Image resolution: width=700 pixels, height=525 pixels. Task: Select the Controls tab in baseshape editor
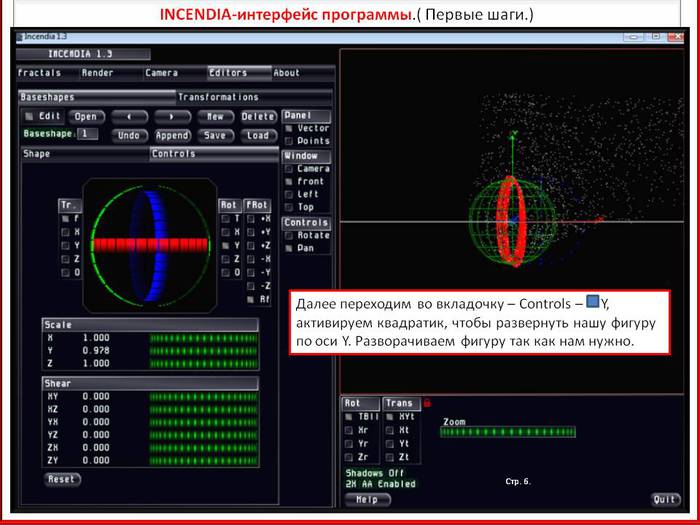(x=214, y=154)
